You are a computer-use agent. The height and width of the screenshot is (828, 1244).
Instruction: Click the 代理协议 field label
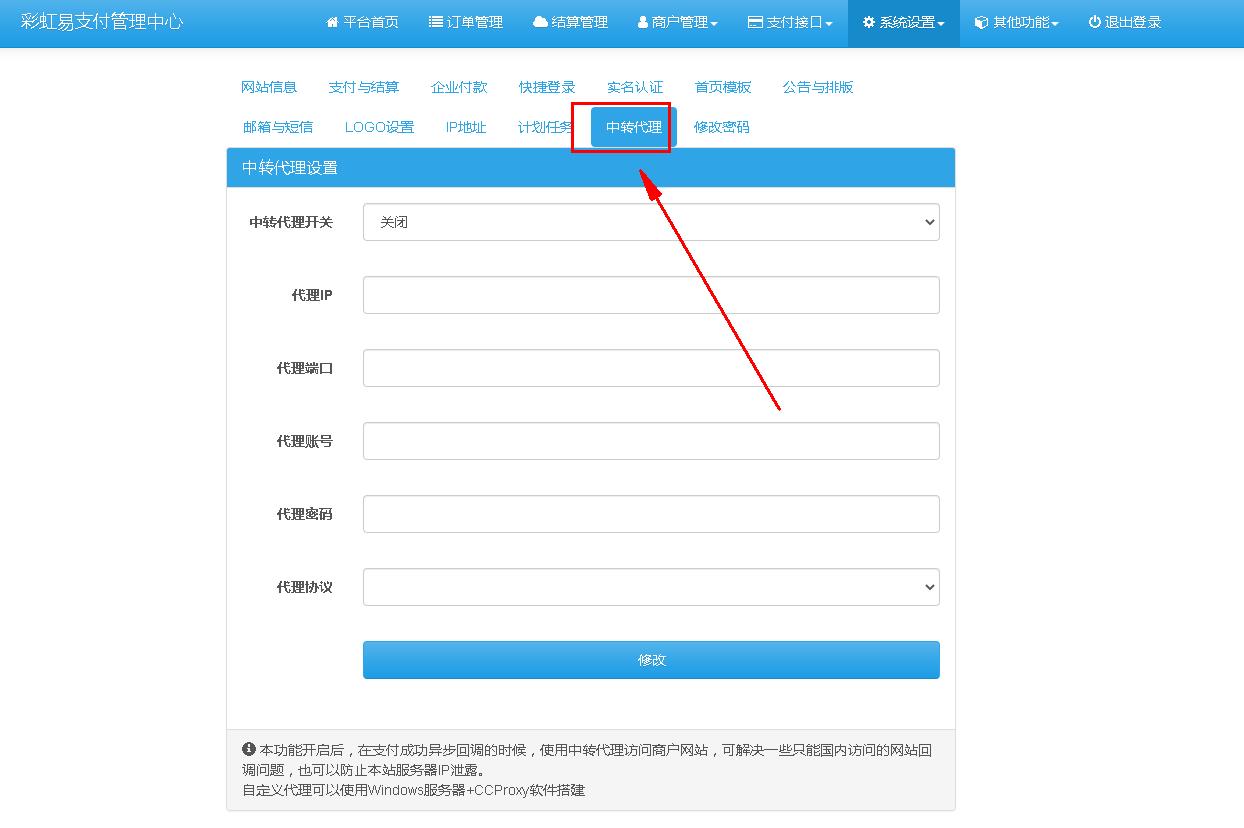click(x=305, y=587)
